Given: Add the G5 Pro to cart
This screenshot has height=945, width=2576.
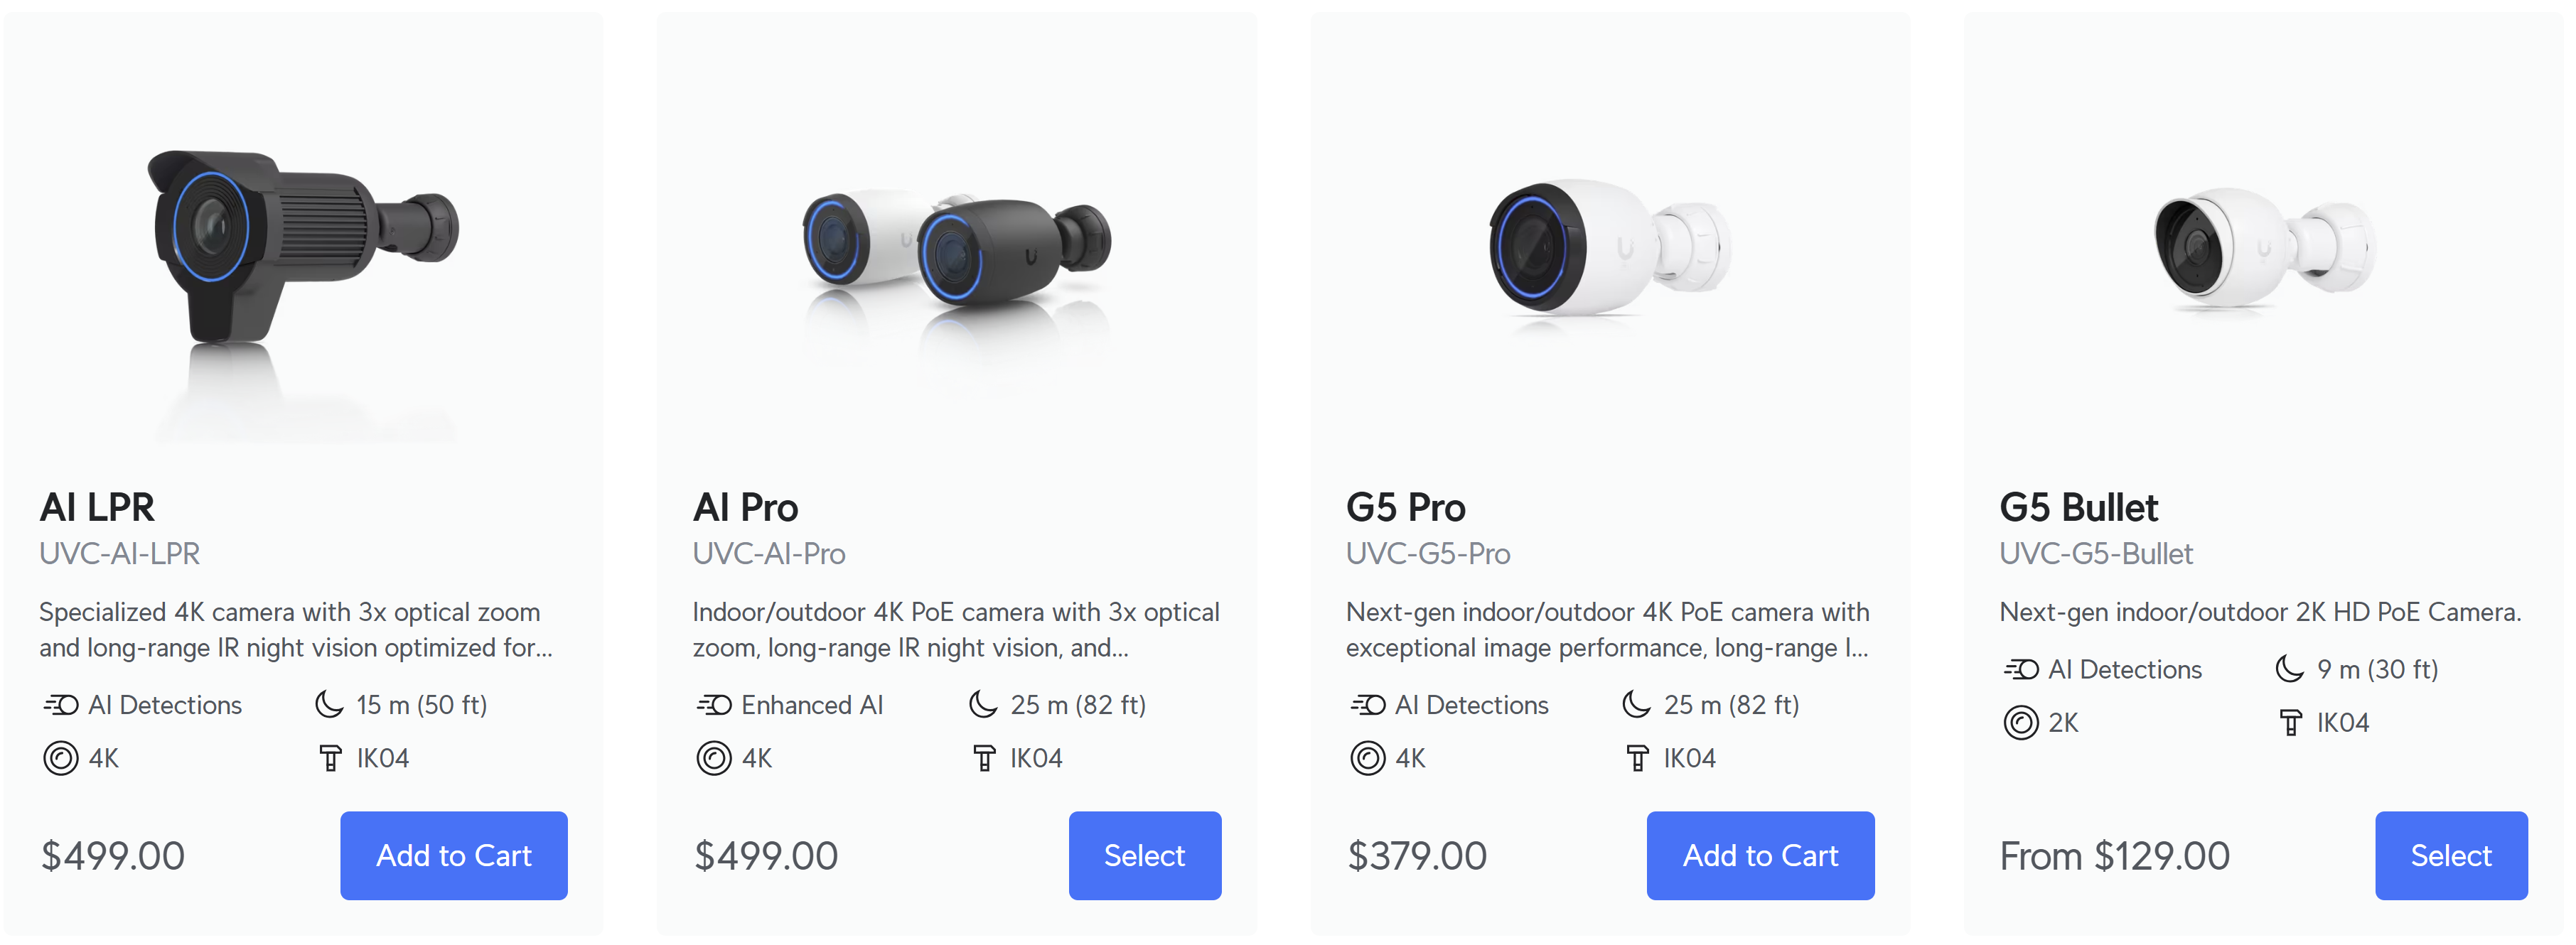Looking at the screenshot, I should tap(1761, 855).
